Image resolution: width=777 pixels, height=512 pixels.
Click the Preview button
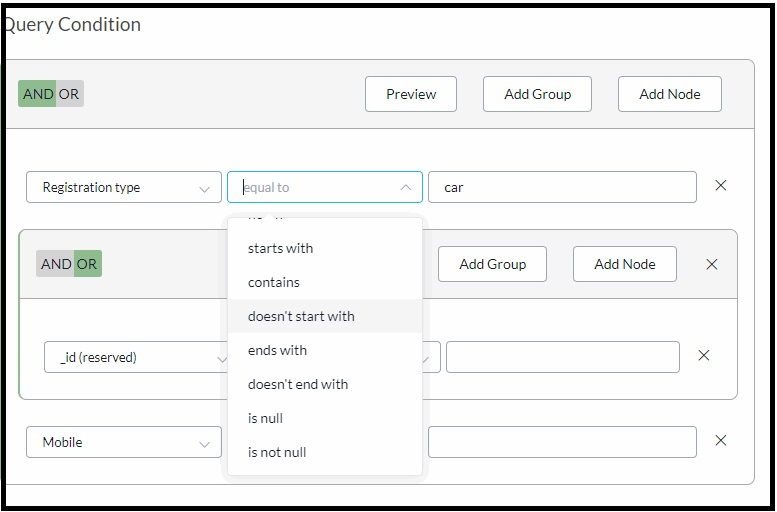411,94
